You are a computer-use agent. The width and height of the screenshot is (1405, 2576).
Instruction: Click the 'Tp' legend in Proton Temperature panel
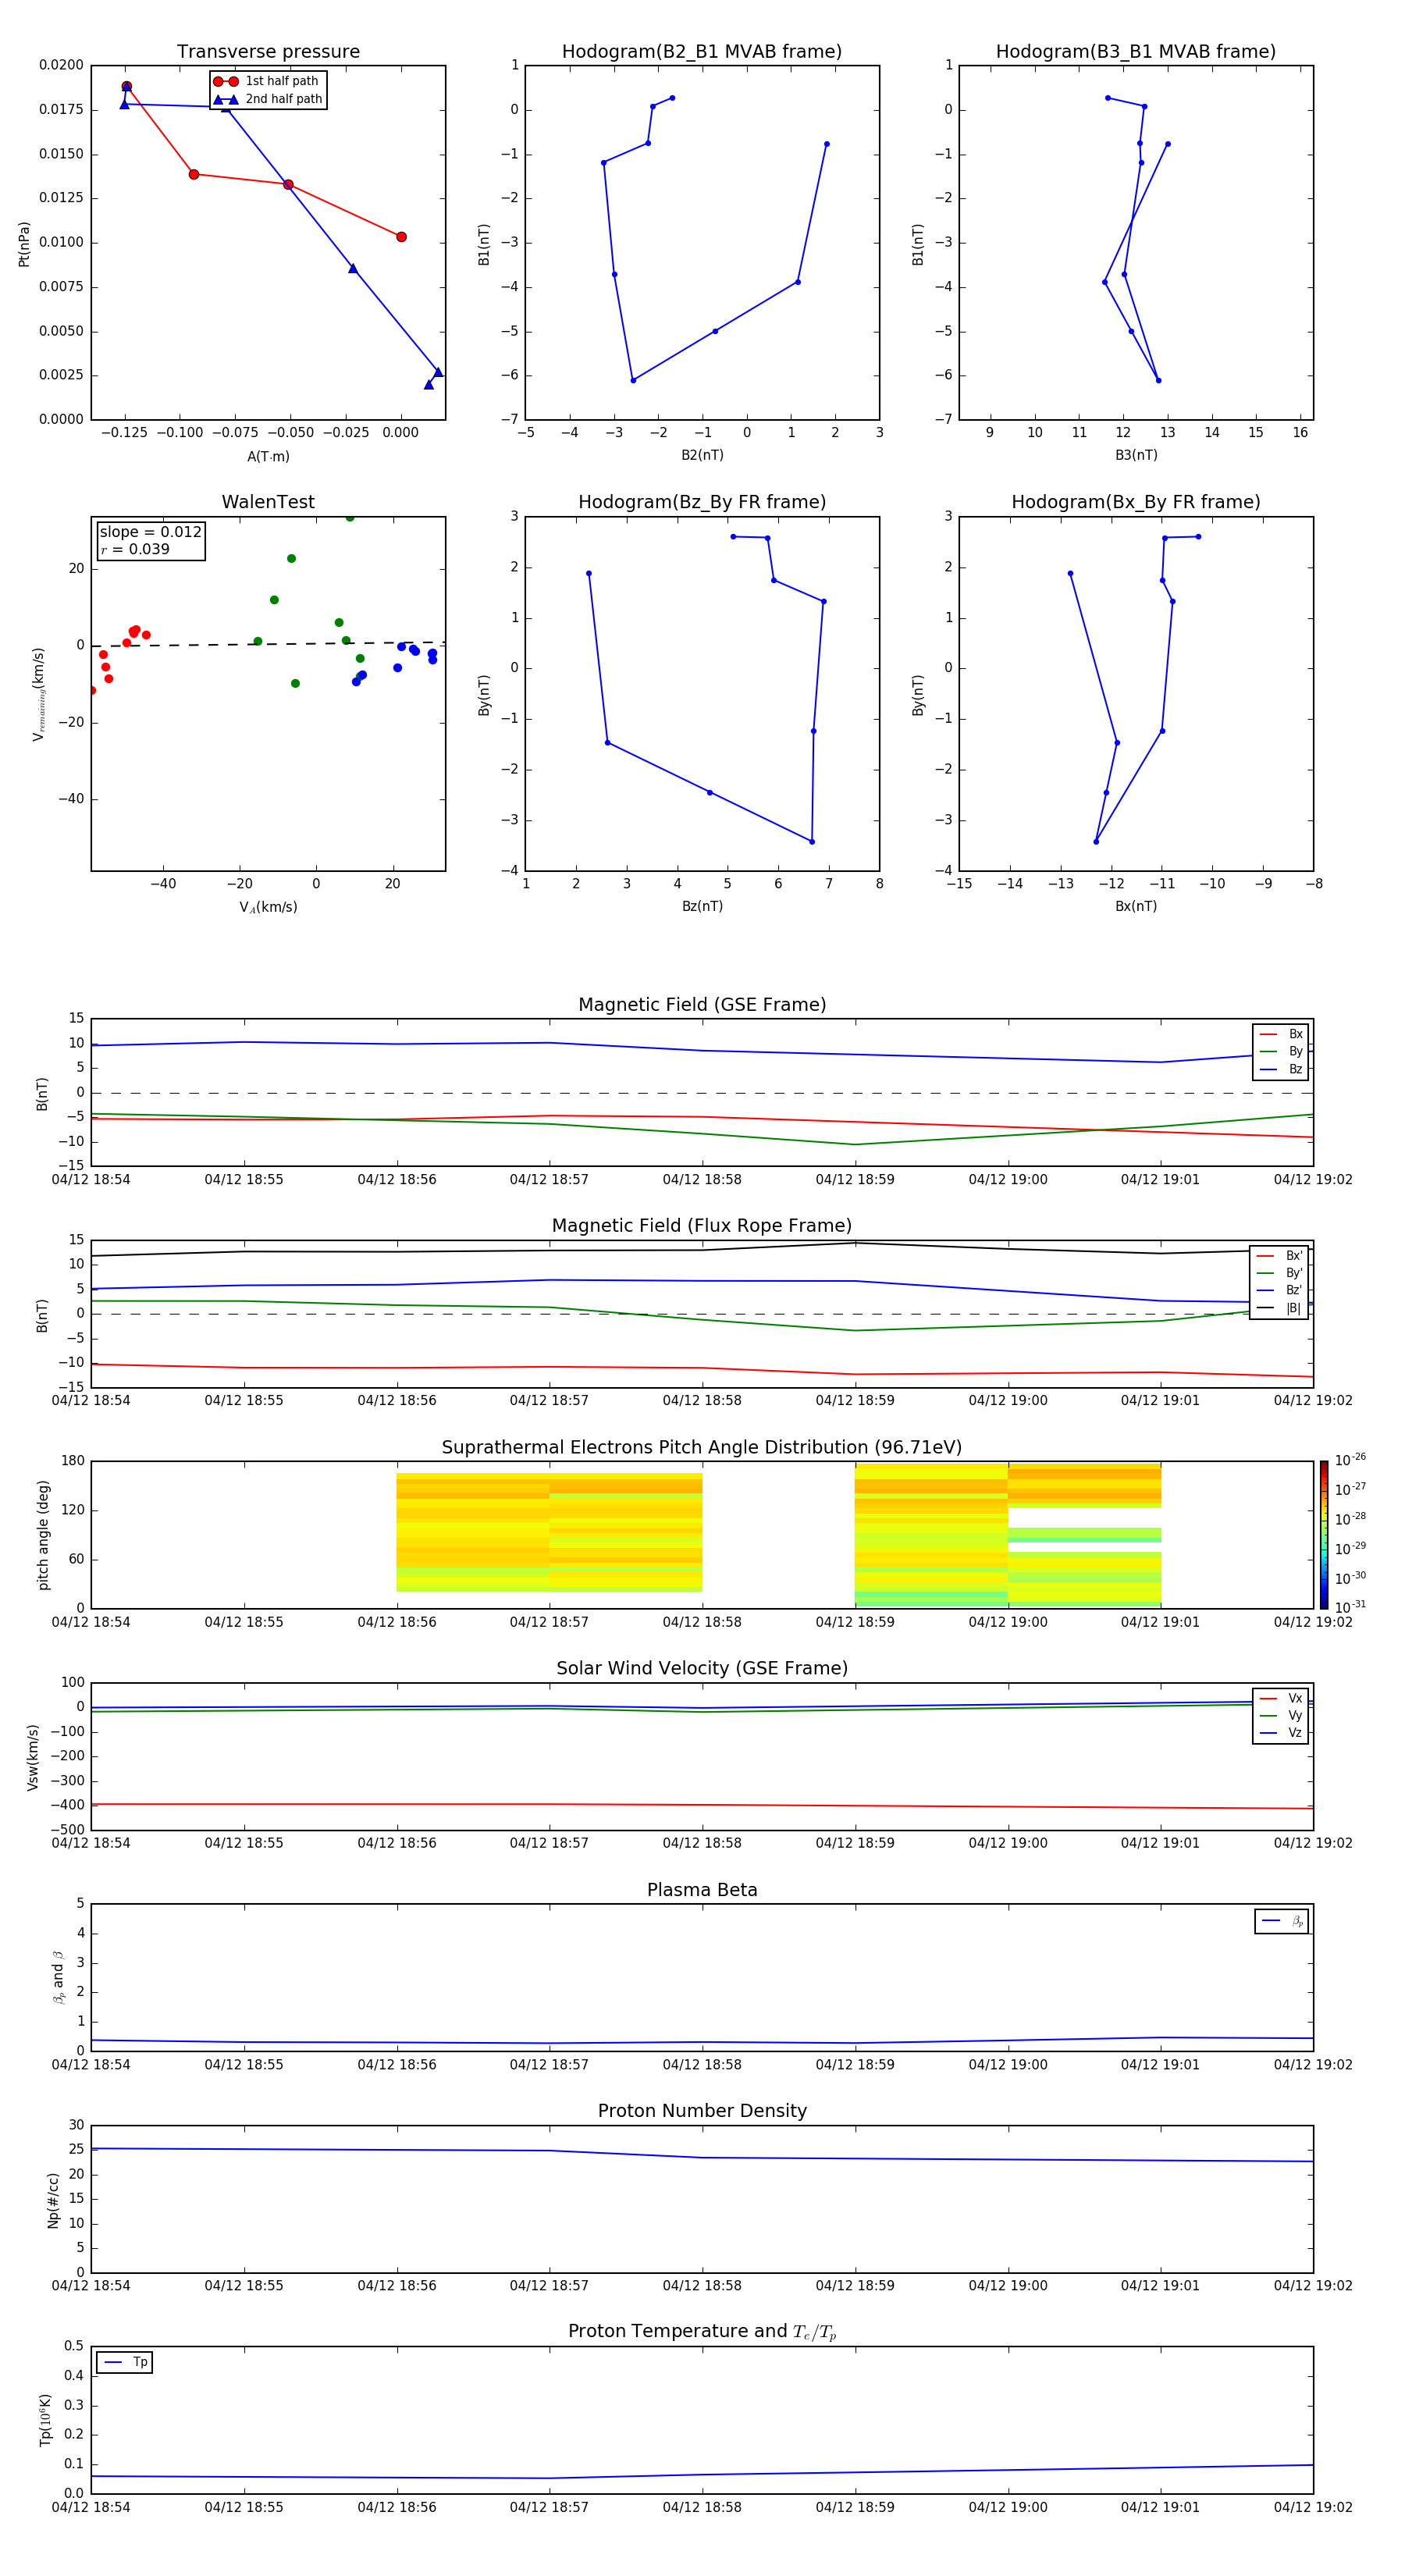pos(125,2362)
